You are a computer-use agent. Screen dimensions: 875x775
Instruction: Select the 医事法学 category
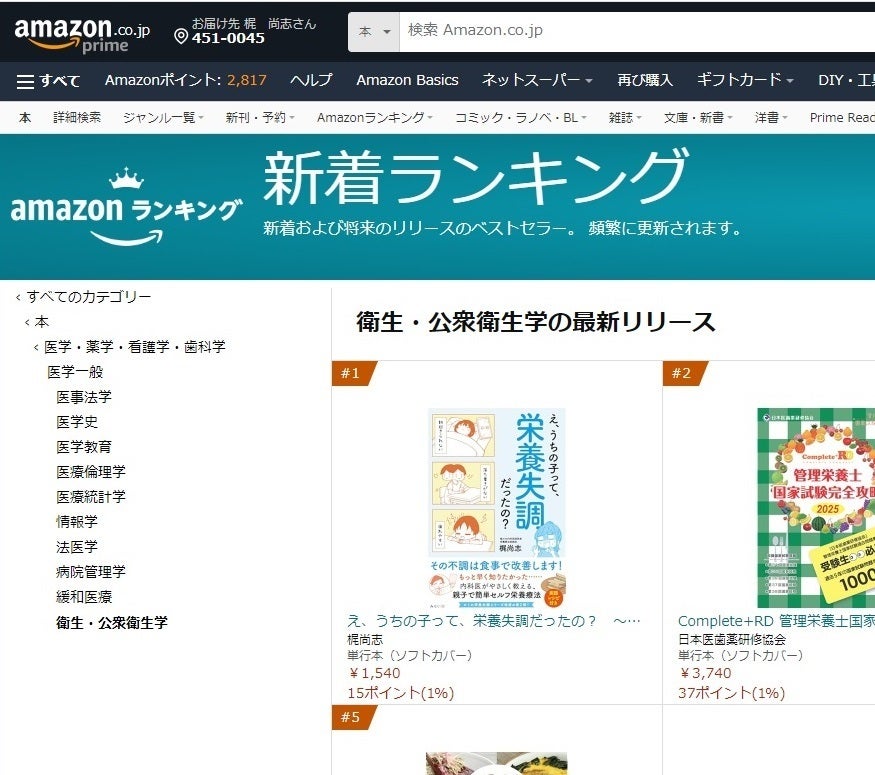coord(84,397)
